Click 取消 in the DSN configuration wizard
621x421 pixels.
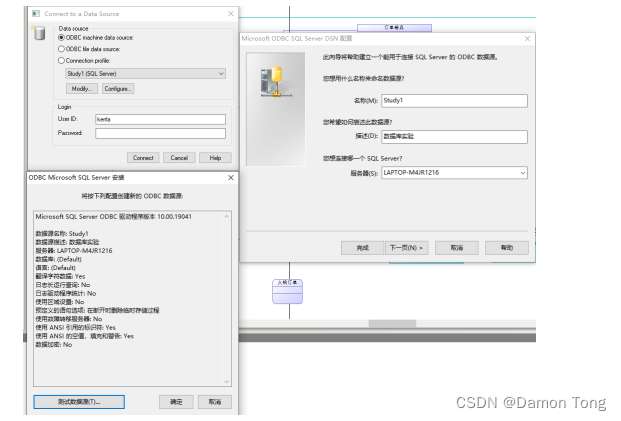pos(457,248)
